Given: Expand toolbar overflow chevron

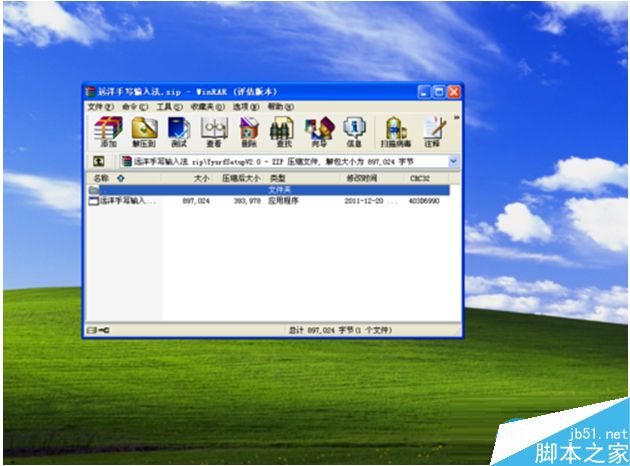Looking at the screenshot, I should click(x=456, y=118).
